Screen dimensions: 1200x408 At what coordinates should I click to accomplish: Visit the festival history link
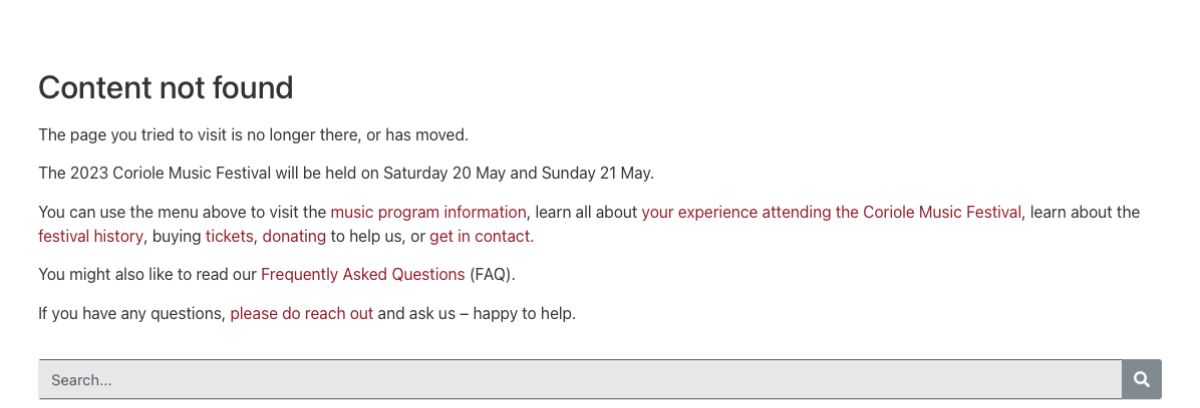click(91, 237)
